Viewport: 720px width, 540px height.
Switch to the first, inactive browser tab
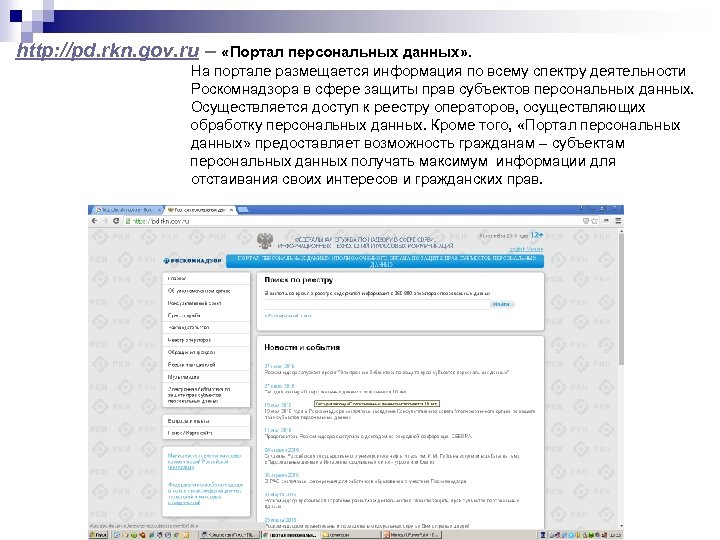[126, 210]
